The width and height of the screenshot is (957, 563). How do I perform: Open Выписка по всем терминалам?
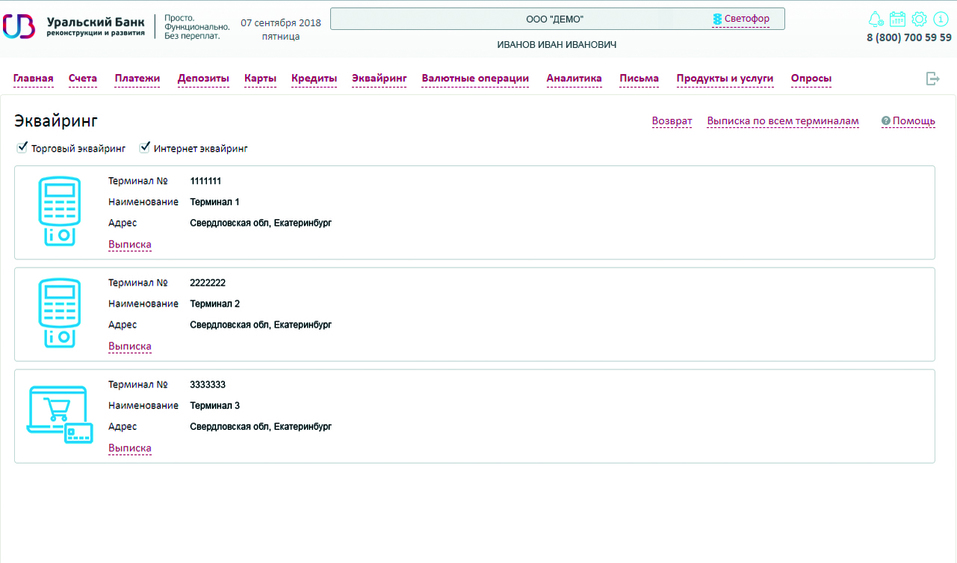click(782, 121)
